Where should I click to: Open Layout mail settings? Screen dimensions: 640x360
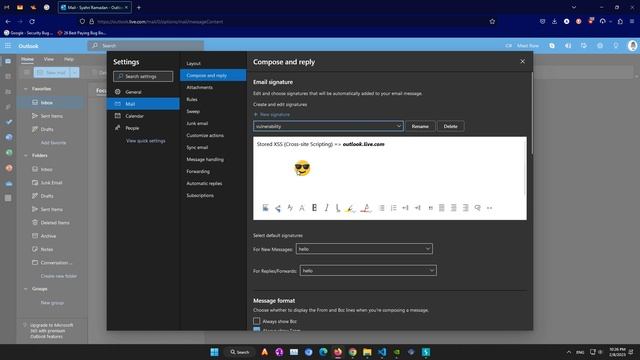(213, 63)
